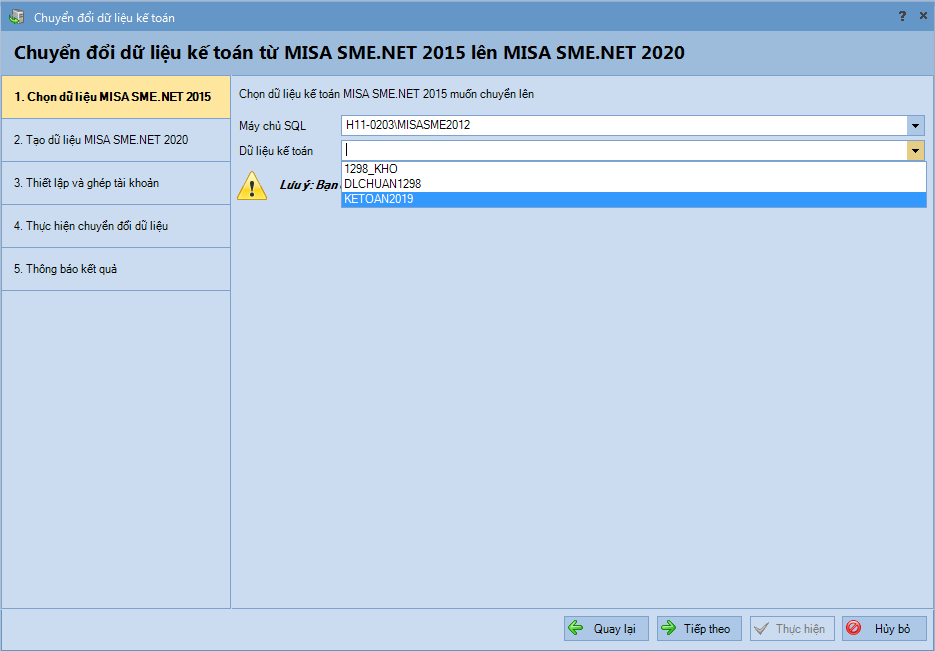Image resolution: width=935 pixels, height=651 pixels.
Task: Pick KETOAN2019 in the dropdown list
Action: click(634, 199)
